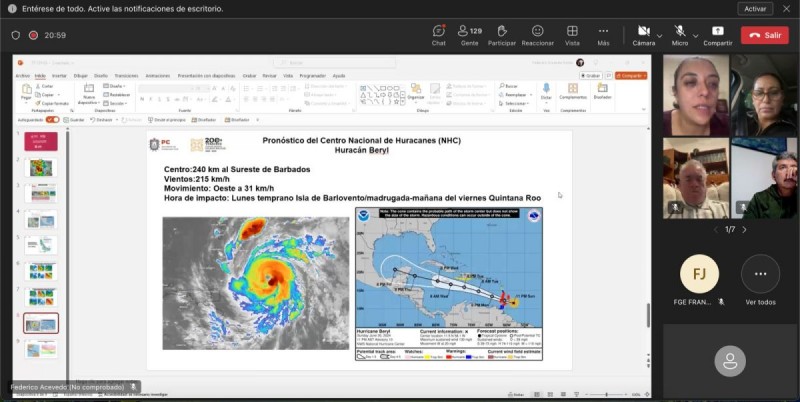This screenshot has height=402, width=800.
Task: Switch to slide sorter view icon
Action: pyautogui.click(x=551, y=394)
